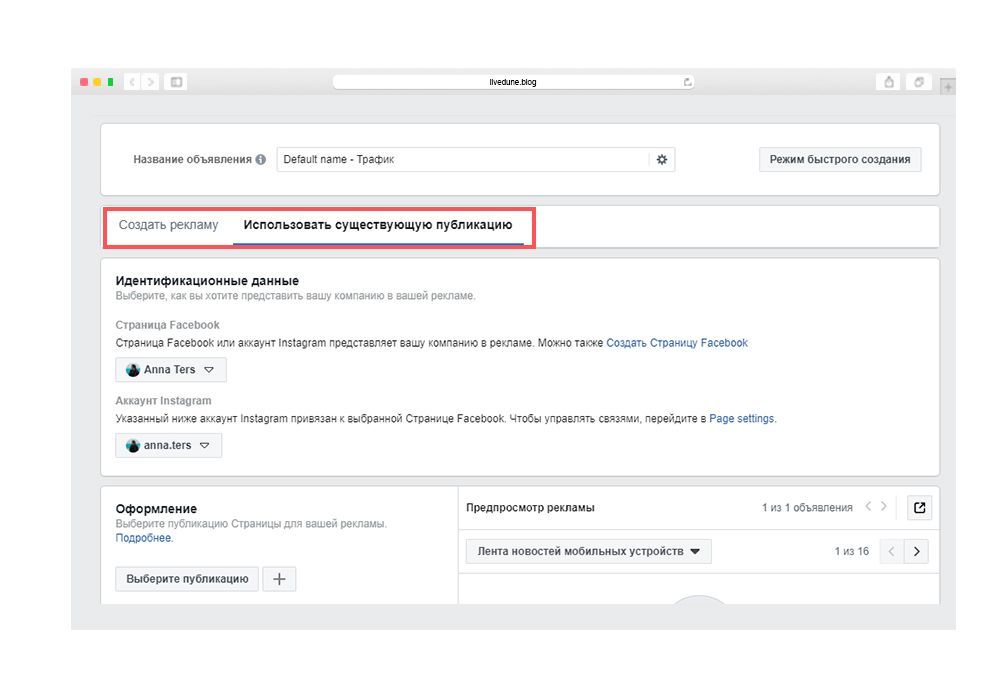Go to next placement preview arrow
1000x700 pixels.
click(917, 551)
